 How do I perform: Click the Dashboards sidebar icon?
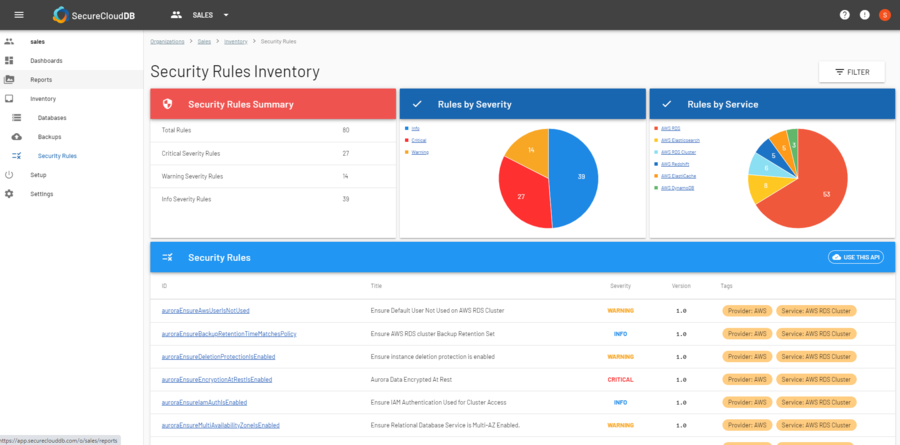tap(9, 61)
